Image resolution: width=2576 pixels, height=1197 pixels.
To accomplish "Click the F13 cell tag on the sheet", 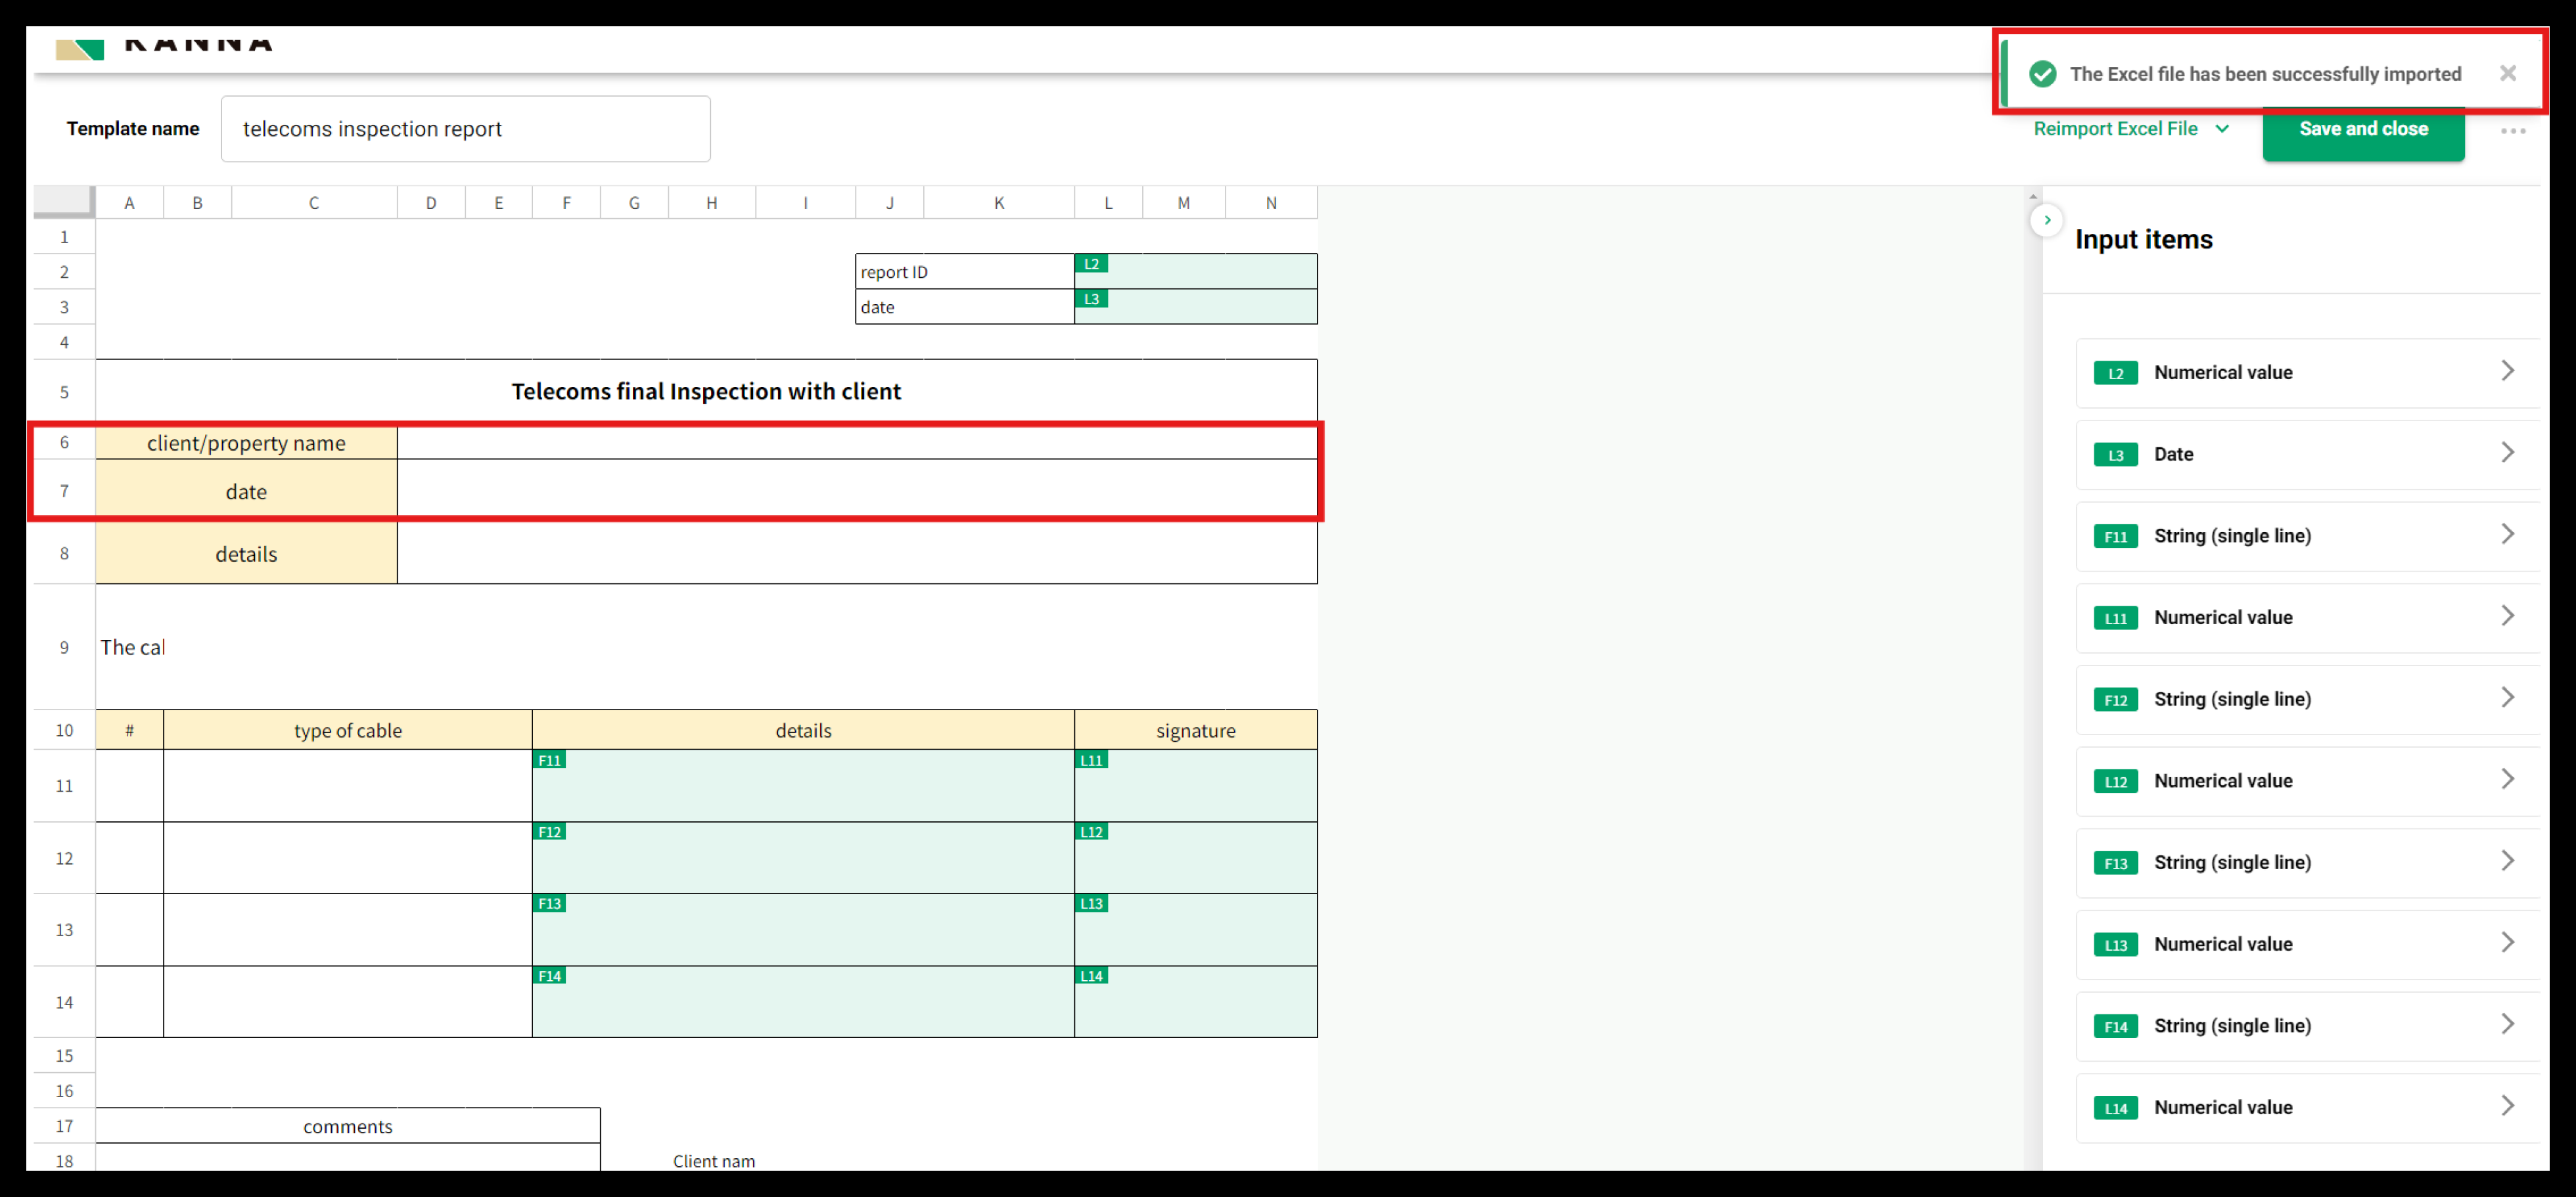I will 549,903.
